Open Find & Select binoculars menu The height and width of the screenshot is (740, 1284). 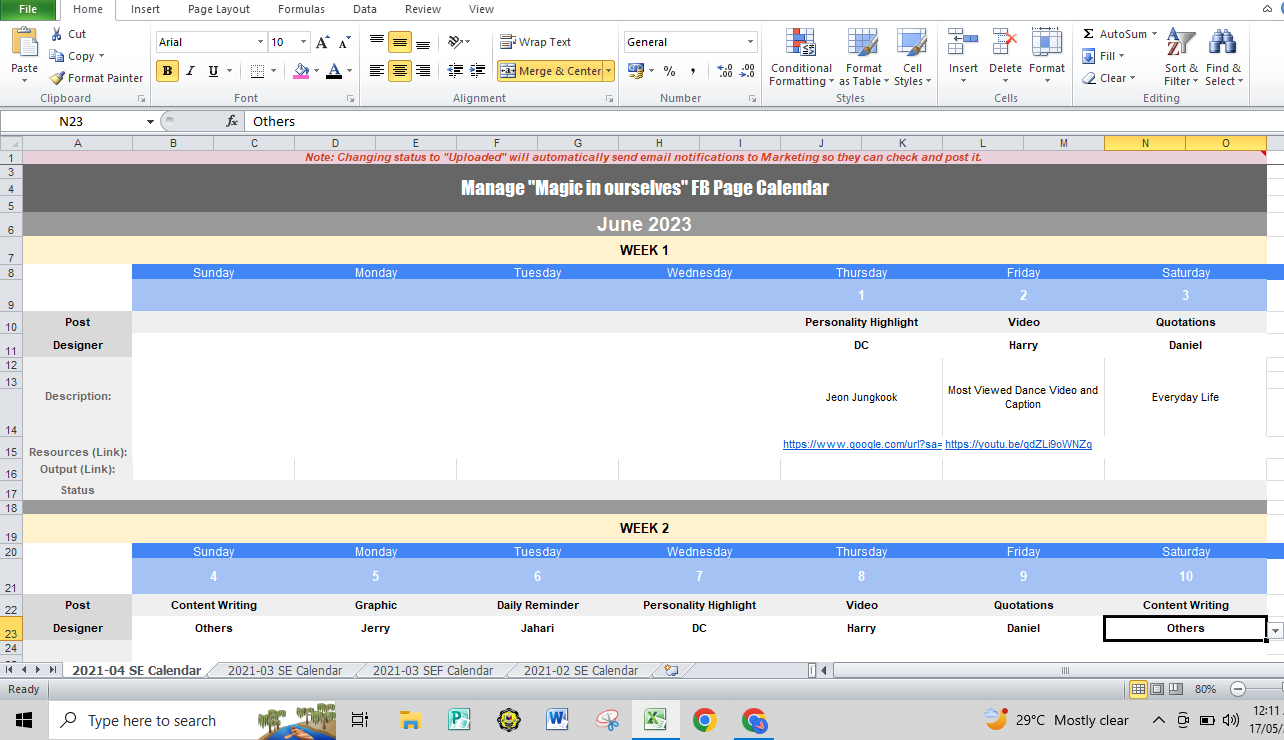[1223, 57]
